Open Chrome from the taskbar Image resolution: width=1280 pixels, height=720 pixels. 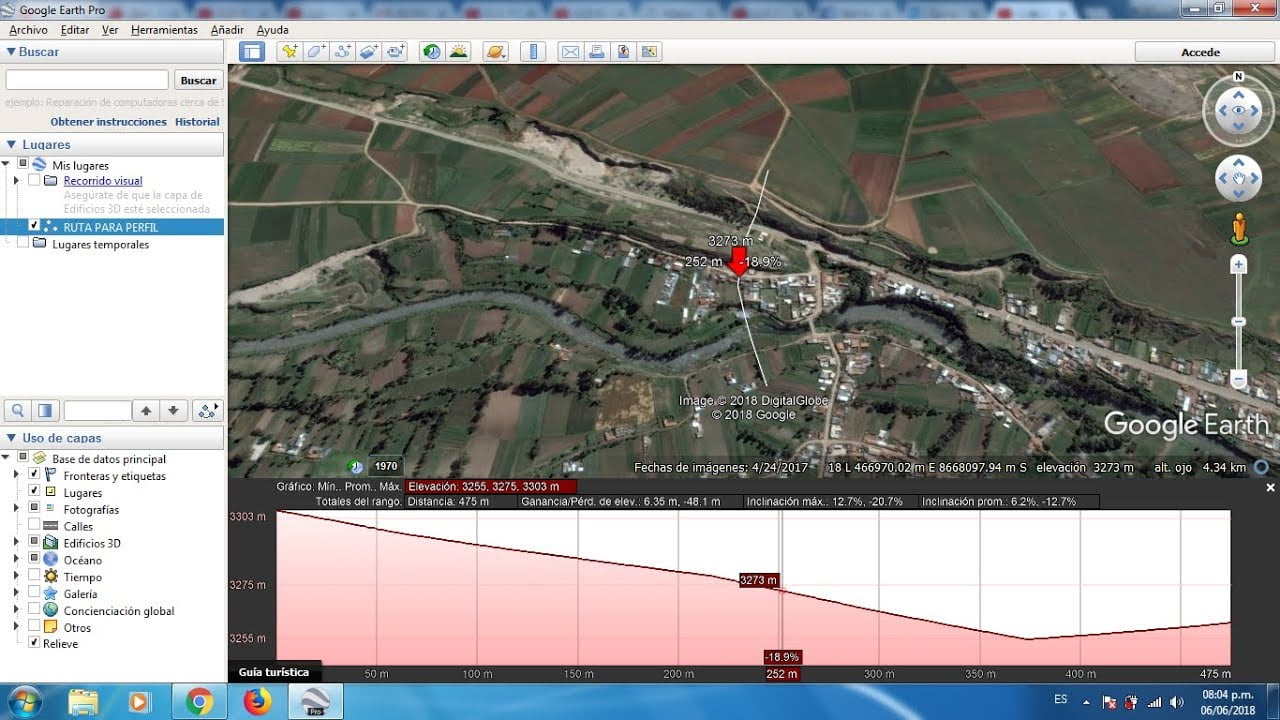coord(199,702)
